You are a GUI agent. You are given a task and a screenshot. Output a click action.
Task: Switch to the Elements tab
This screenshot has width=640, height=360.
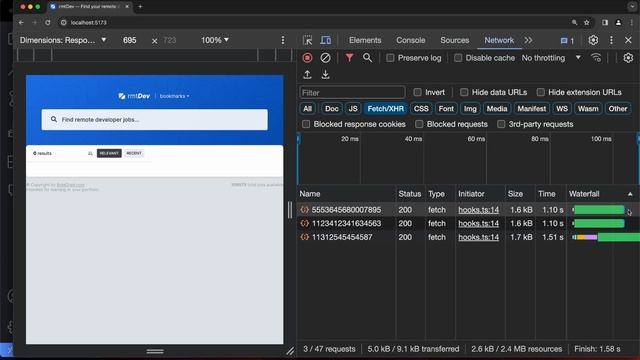tap(365, 40)
